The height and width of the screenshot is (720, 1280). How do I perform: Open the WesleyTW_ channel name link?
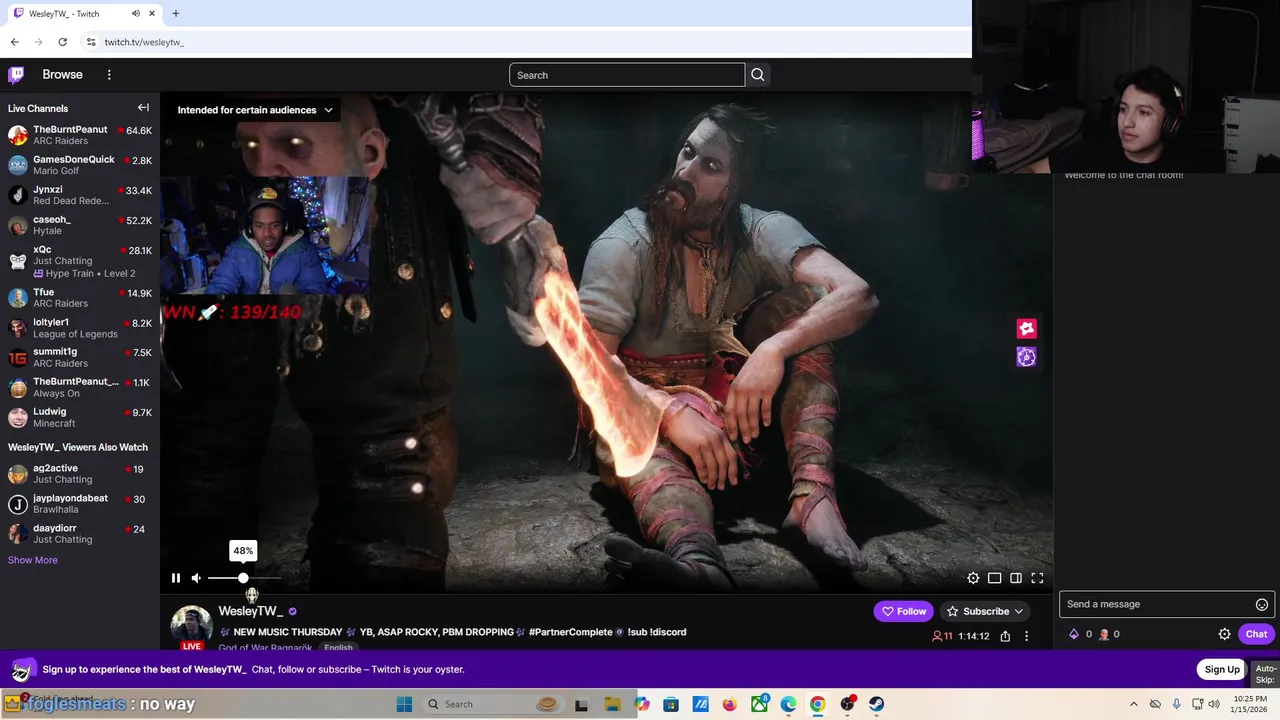pos(250,611)
